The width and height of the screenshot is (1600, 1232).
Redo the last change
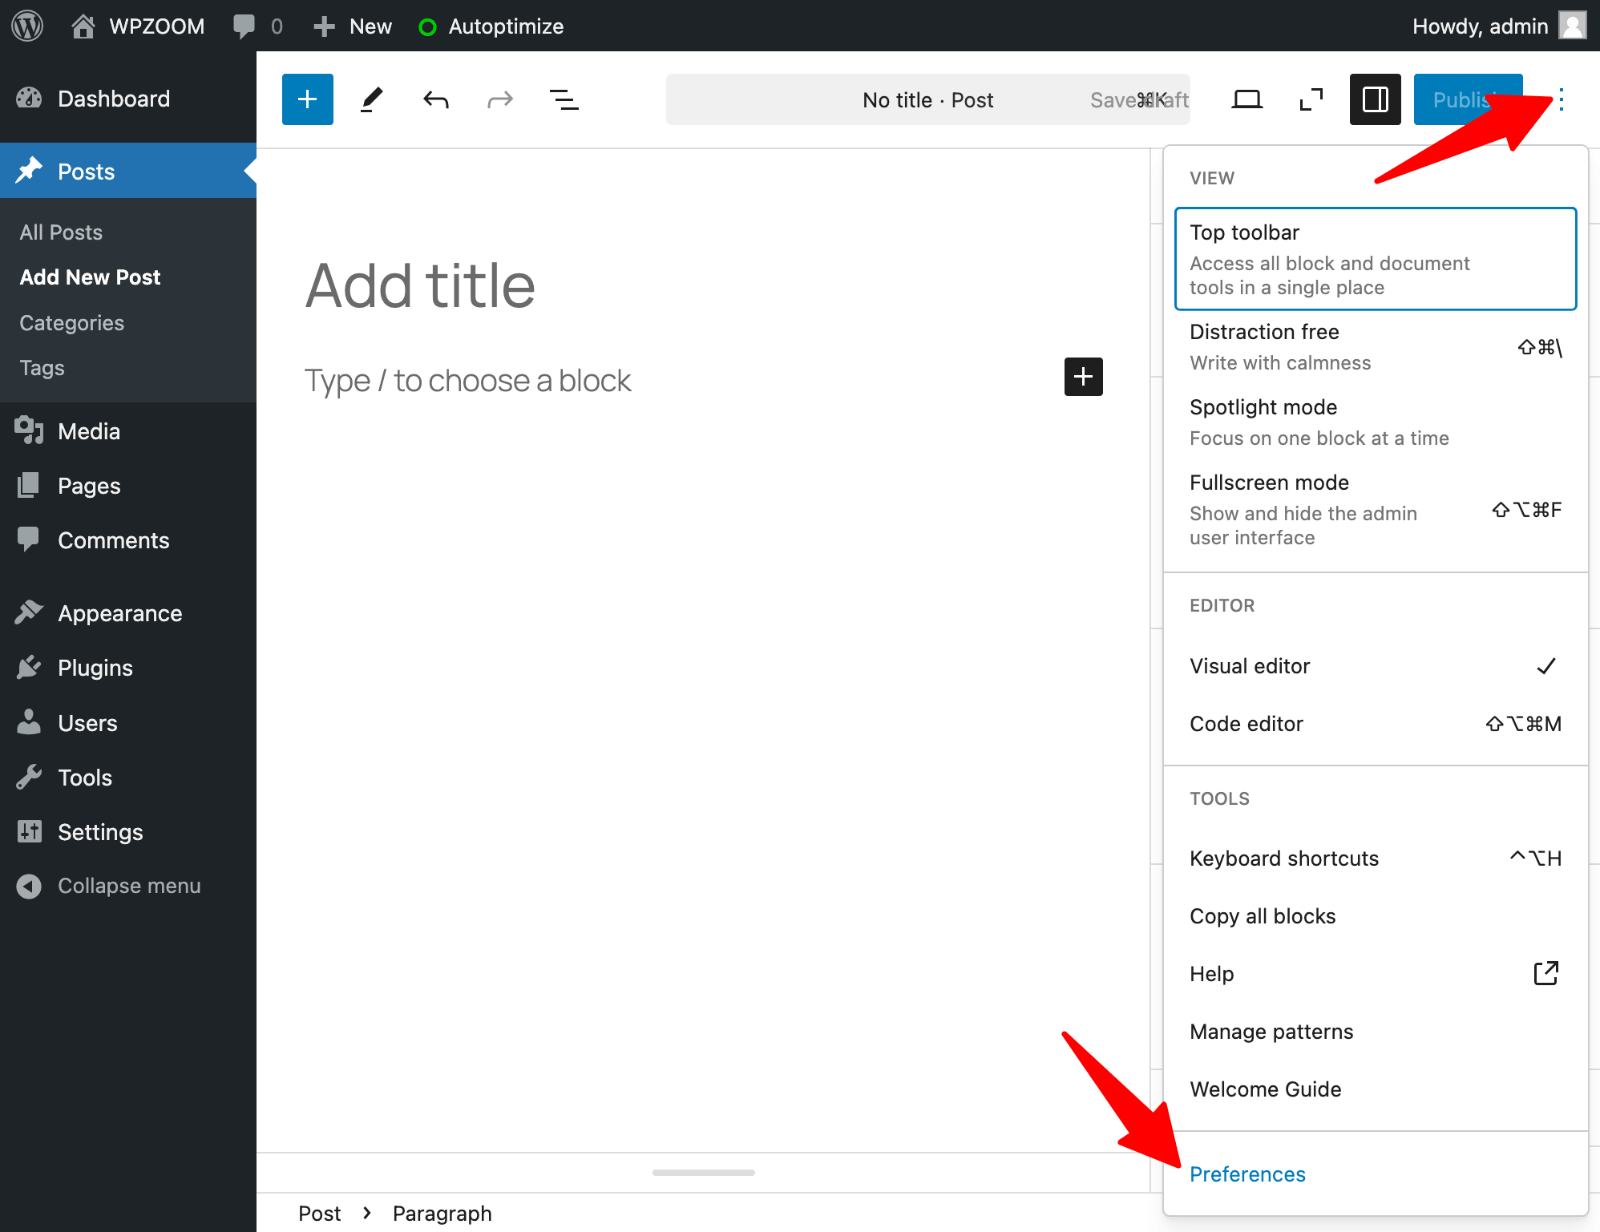[500, 99]
